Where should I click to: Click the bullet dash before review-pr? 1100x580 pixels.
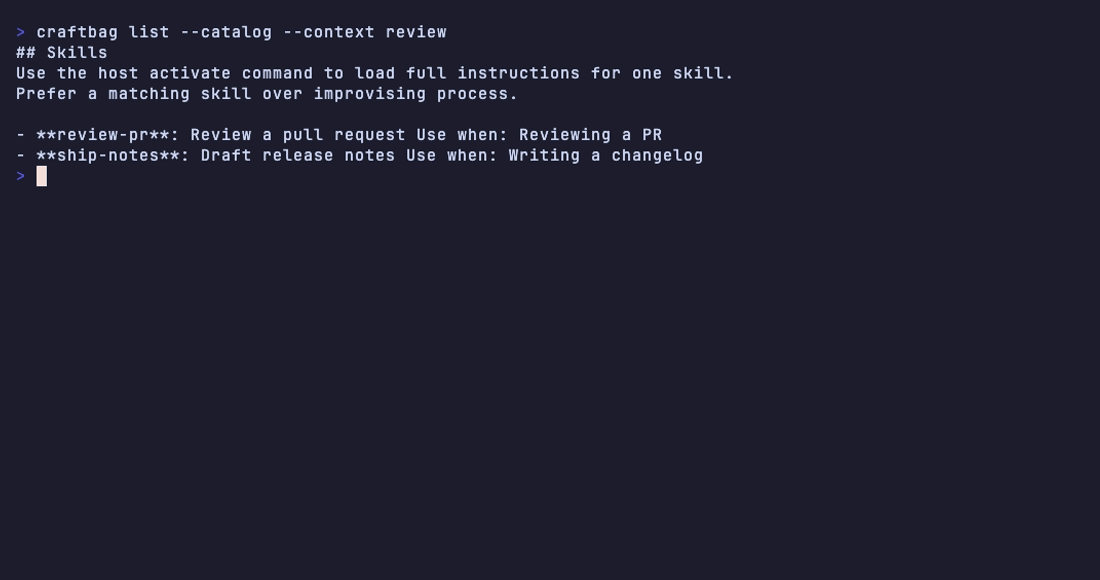(x=20, y=135)
